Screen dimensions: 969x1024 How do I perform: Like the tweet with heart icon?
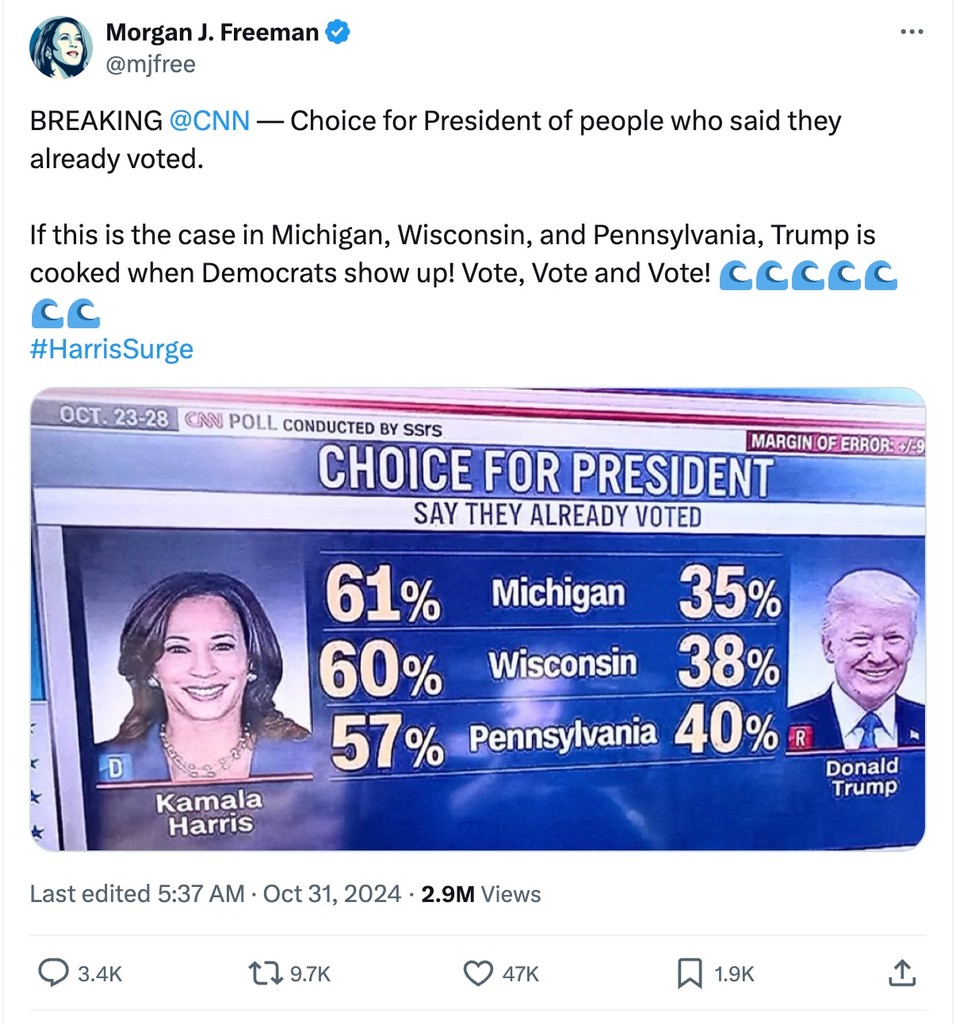478,973
